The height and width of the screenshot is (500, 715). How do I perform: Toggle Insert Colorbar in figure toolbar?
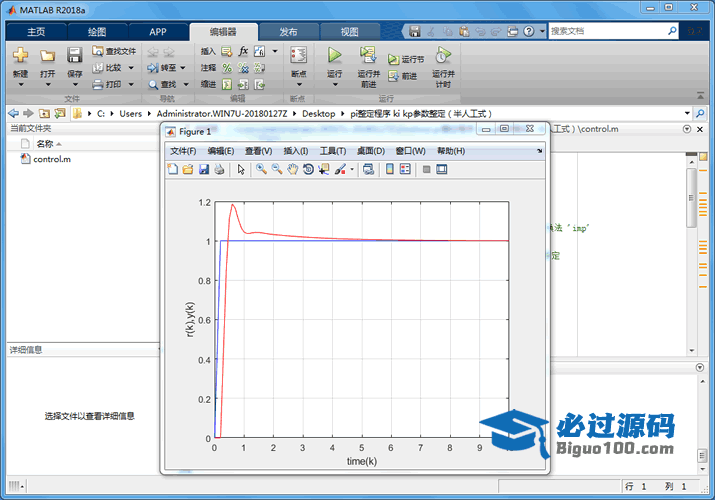coord(390,170)
